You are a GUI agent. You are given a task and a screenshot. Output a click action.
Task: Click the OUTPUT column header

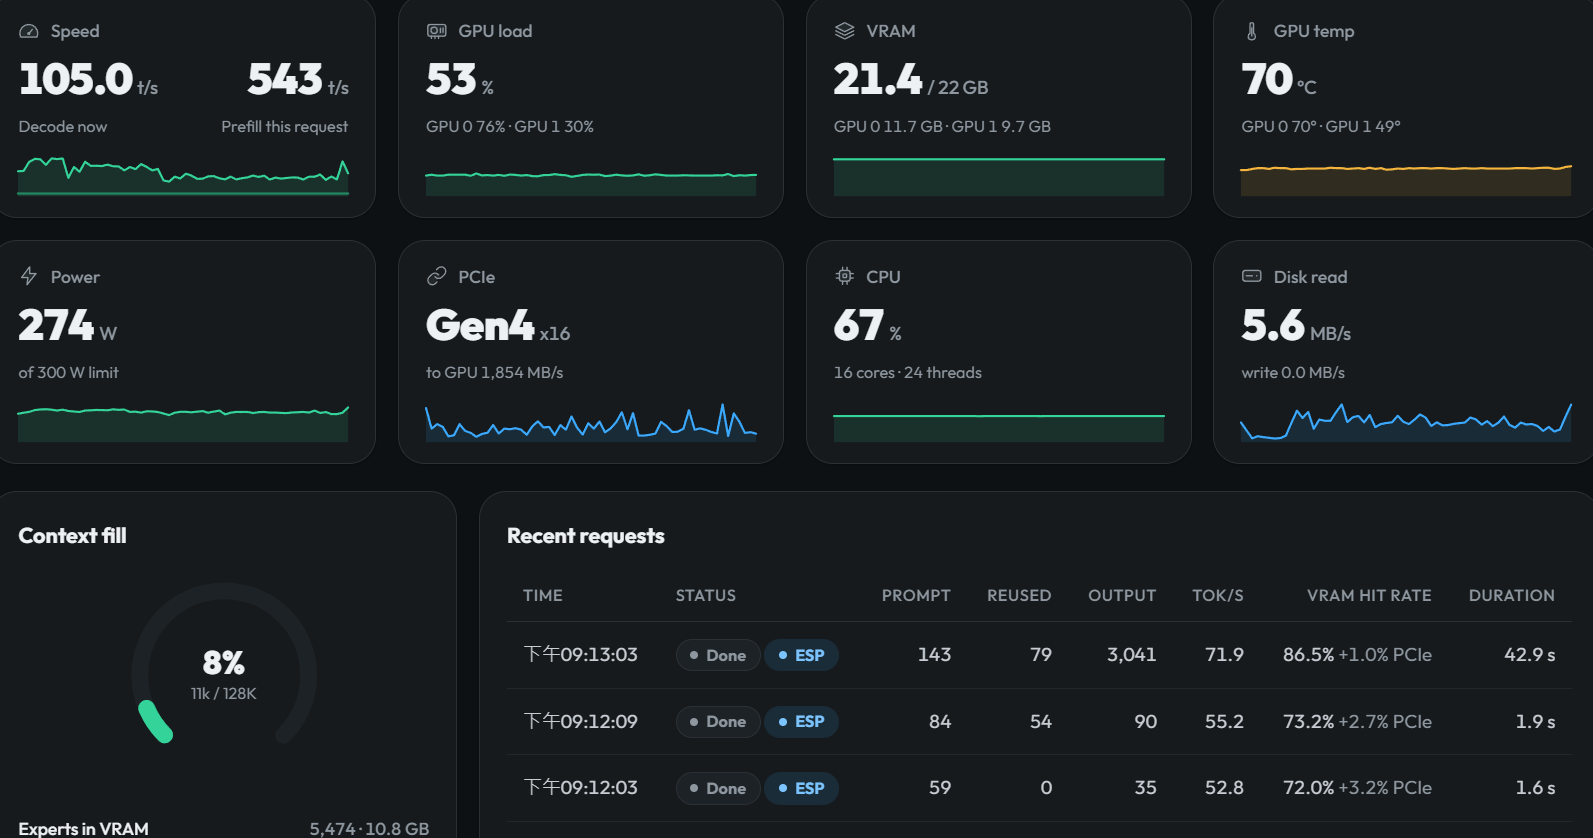[1122, 595]
